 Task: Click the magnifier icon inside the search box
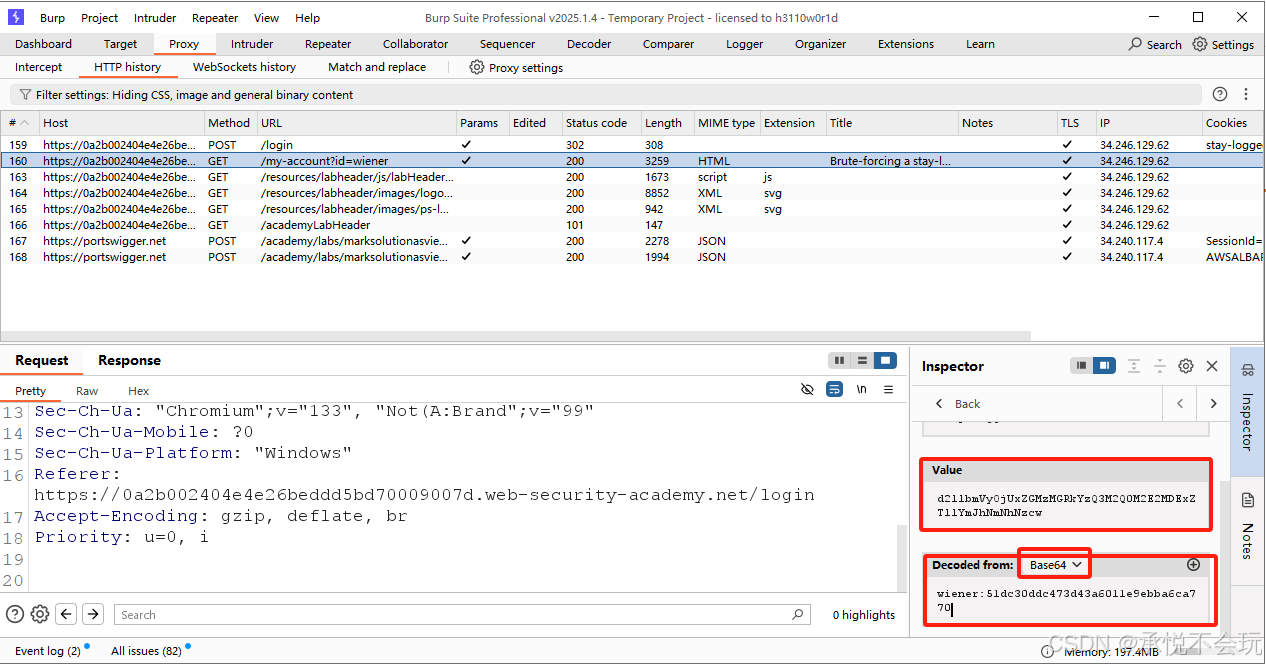pos(797,615)
